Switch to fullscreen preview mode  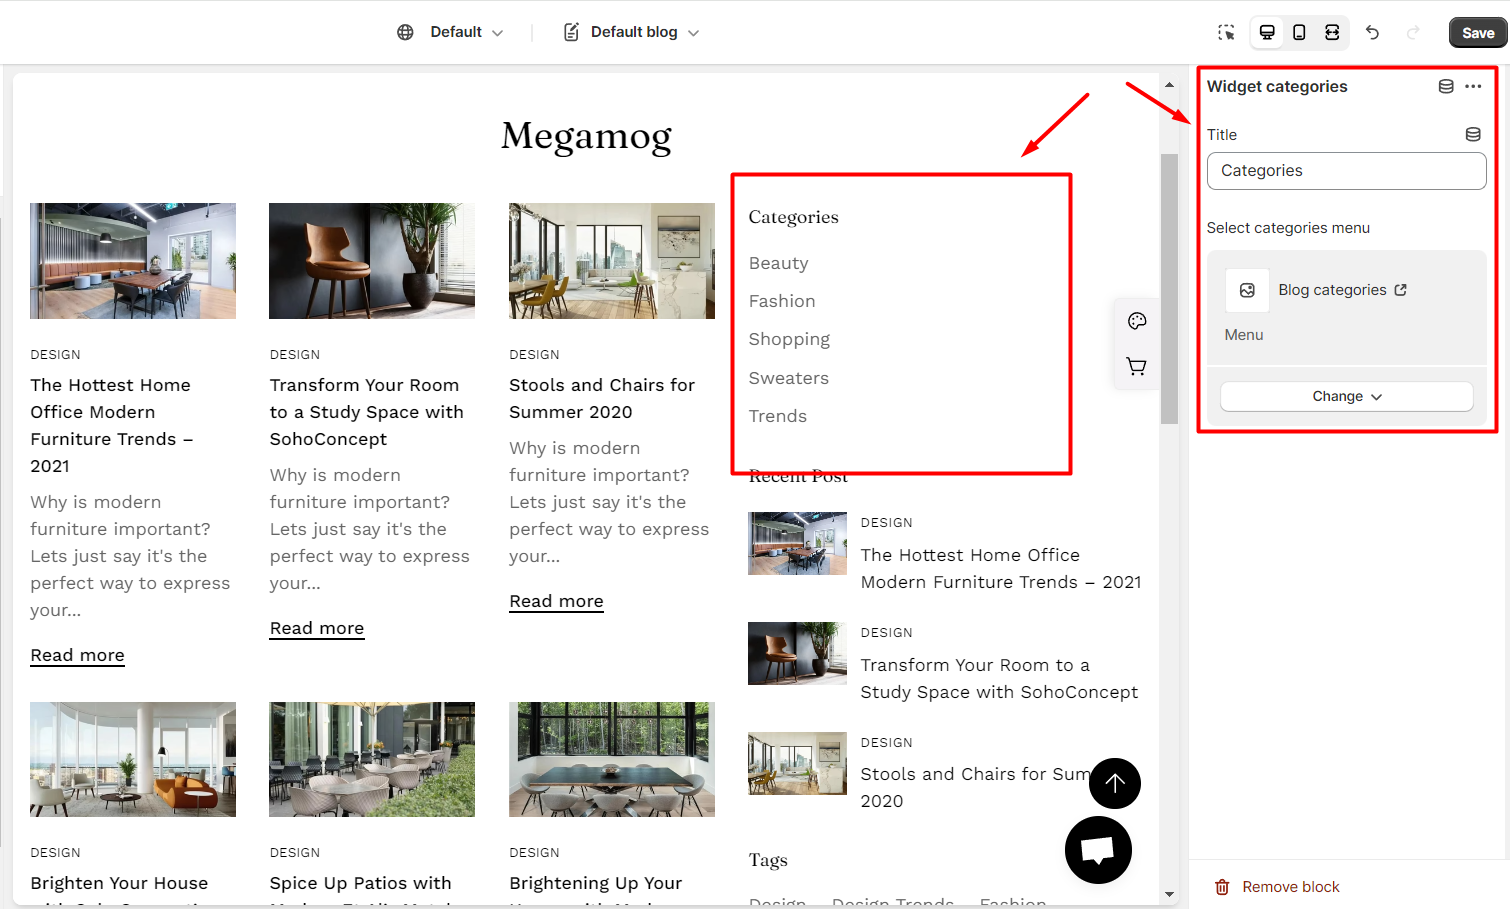point(1332,32)
